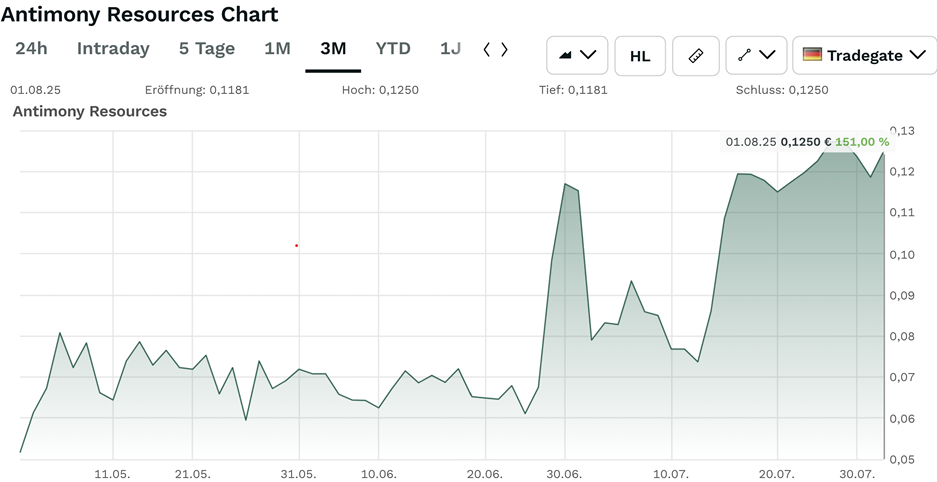Click the 11.05. date axis label

pyautogui.click(x=112, y=473)
